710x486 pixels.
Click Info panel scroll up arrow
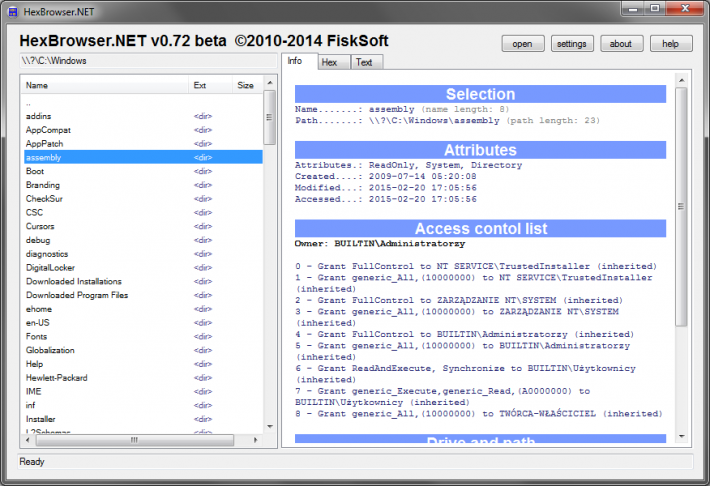coord(681,80)
